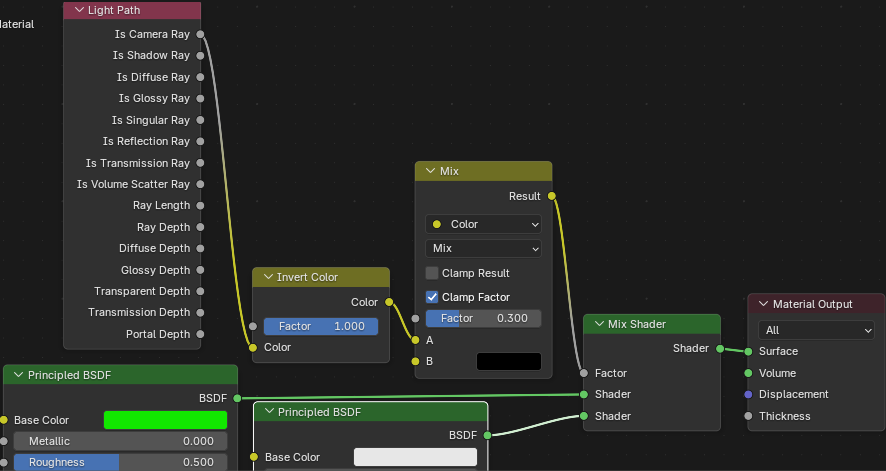
Task: Click the Mix node Factor input socket
Action: (x=415, y=319)
